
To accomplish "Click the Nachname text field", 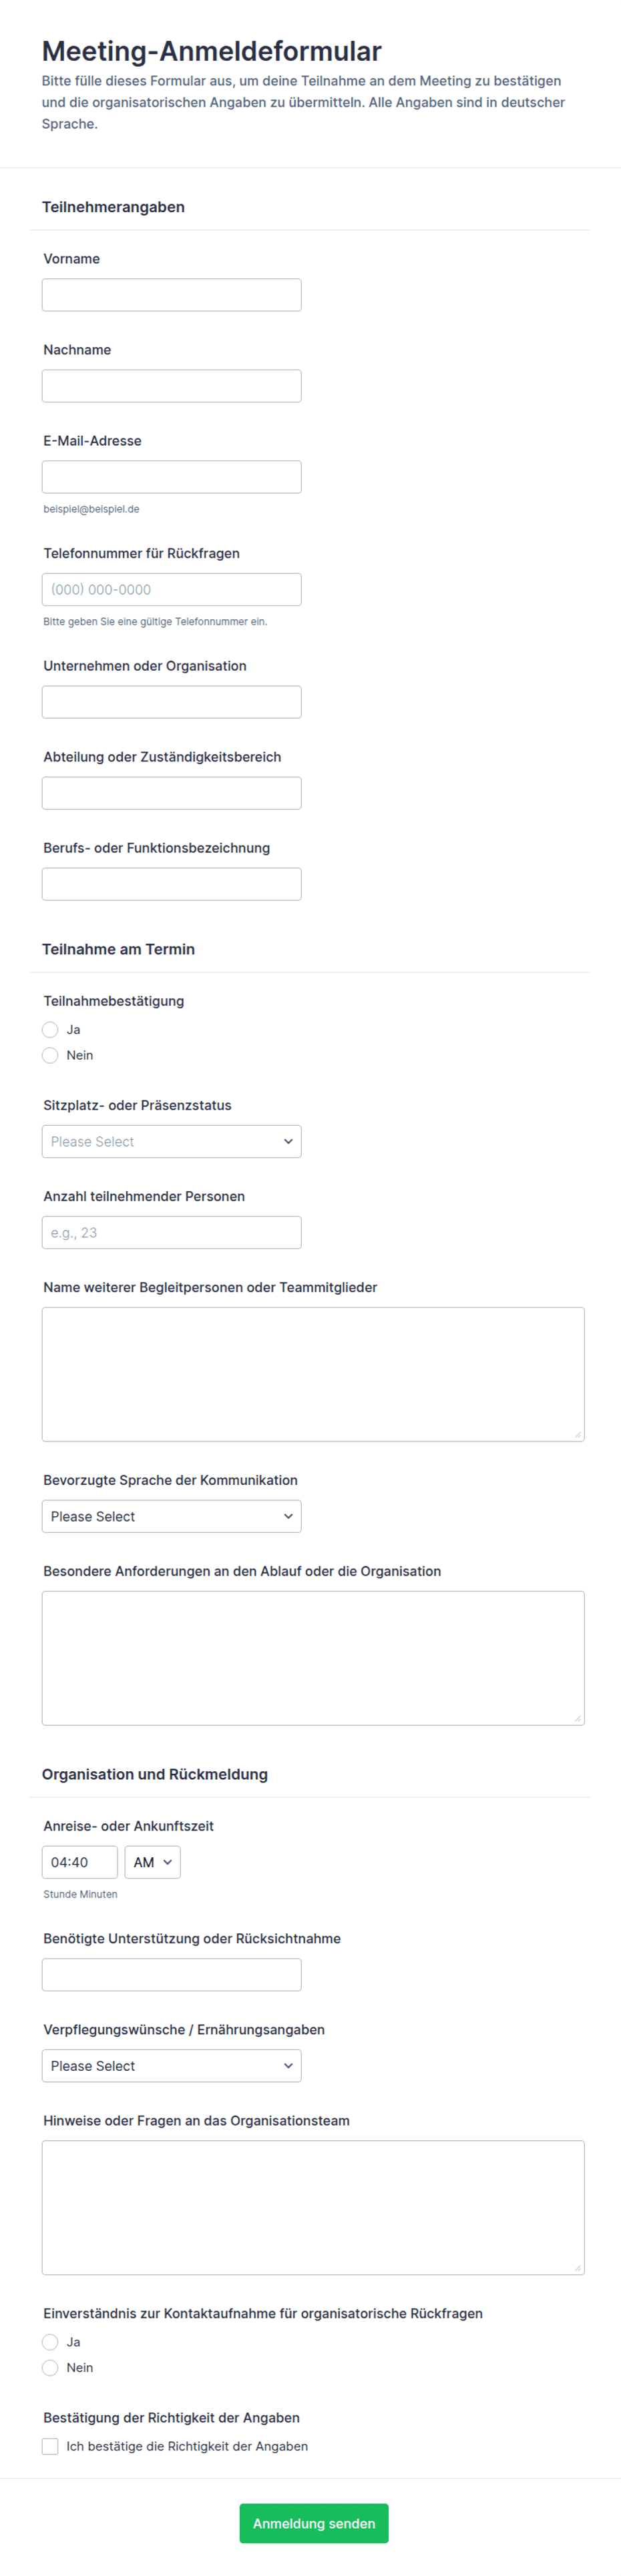I will coord(171,386).
